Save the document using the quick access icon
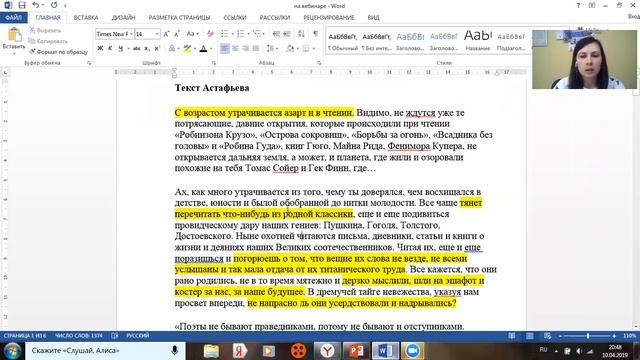Viewport: 640px width, 360px height. click(22, 5)
